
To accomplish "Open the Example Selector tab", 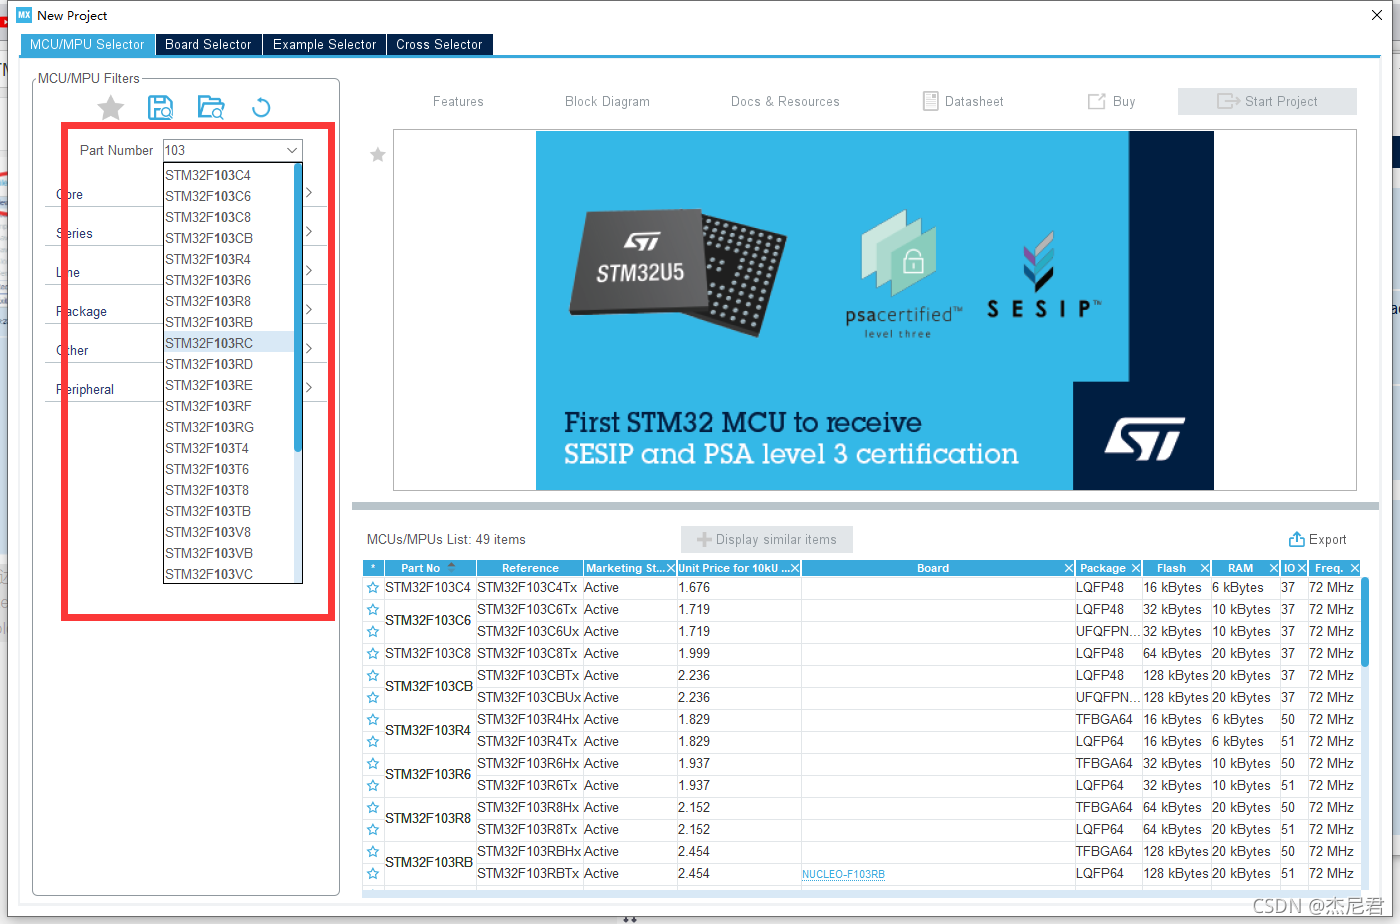I will point(324,44).
